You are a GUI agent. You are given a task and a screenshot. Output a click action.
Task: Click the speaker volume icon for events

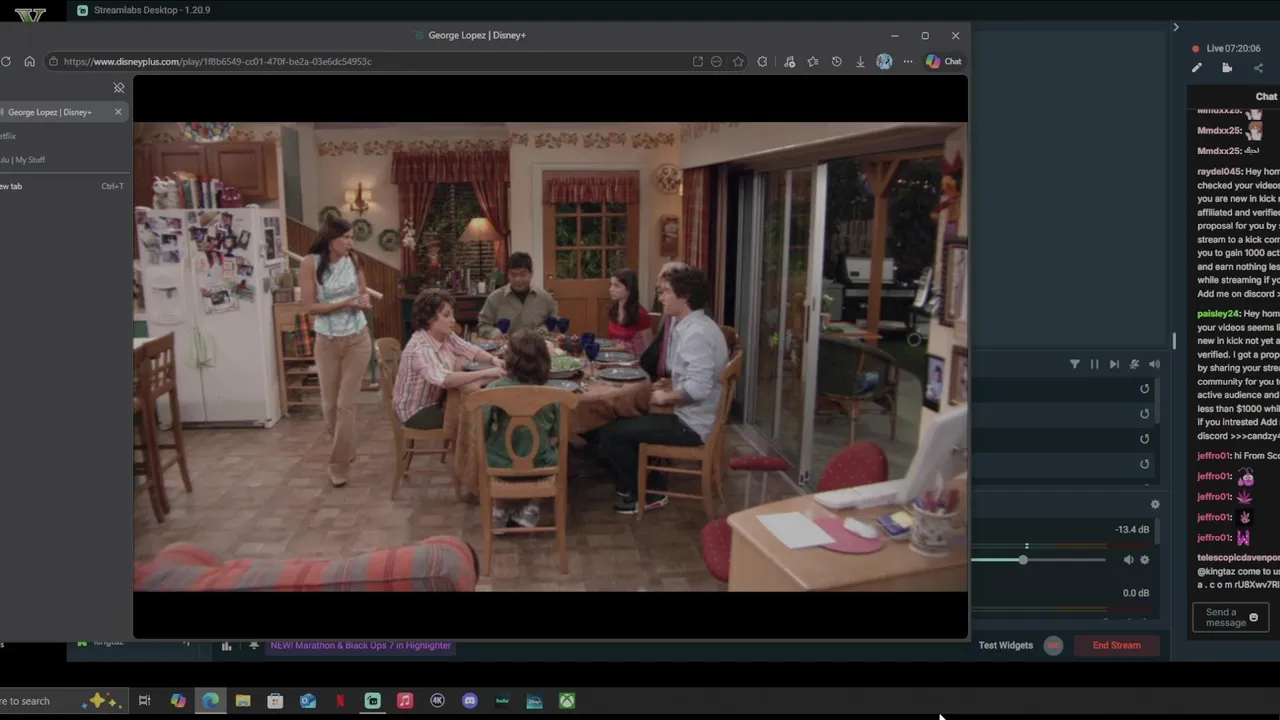(1154, 364)
